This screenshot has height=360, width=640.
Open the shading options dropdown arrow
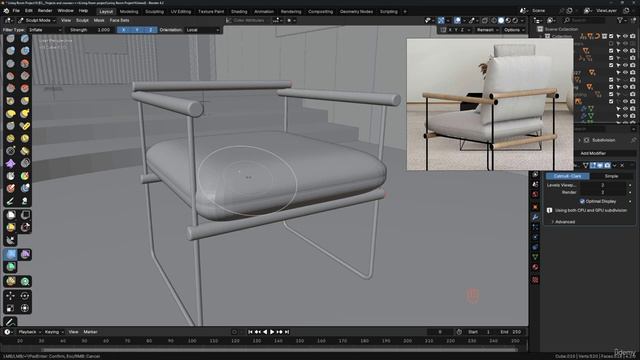(x=522, y=20)
